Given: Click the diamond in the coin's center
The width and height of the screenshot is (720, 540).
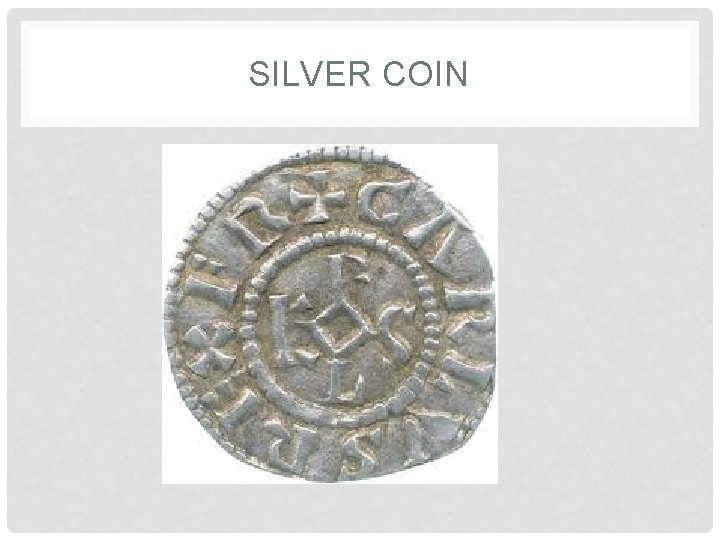Looking at the screenshot, I should click(337, 327).
